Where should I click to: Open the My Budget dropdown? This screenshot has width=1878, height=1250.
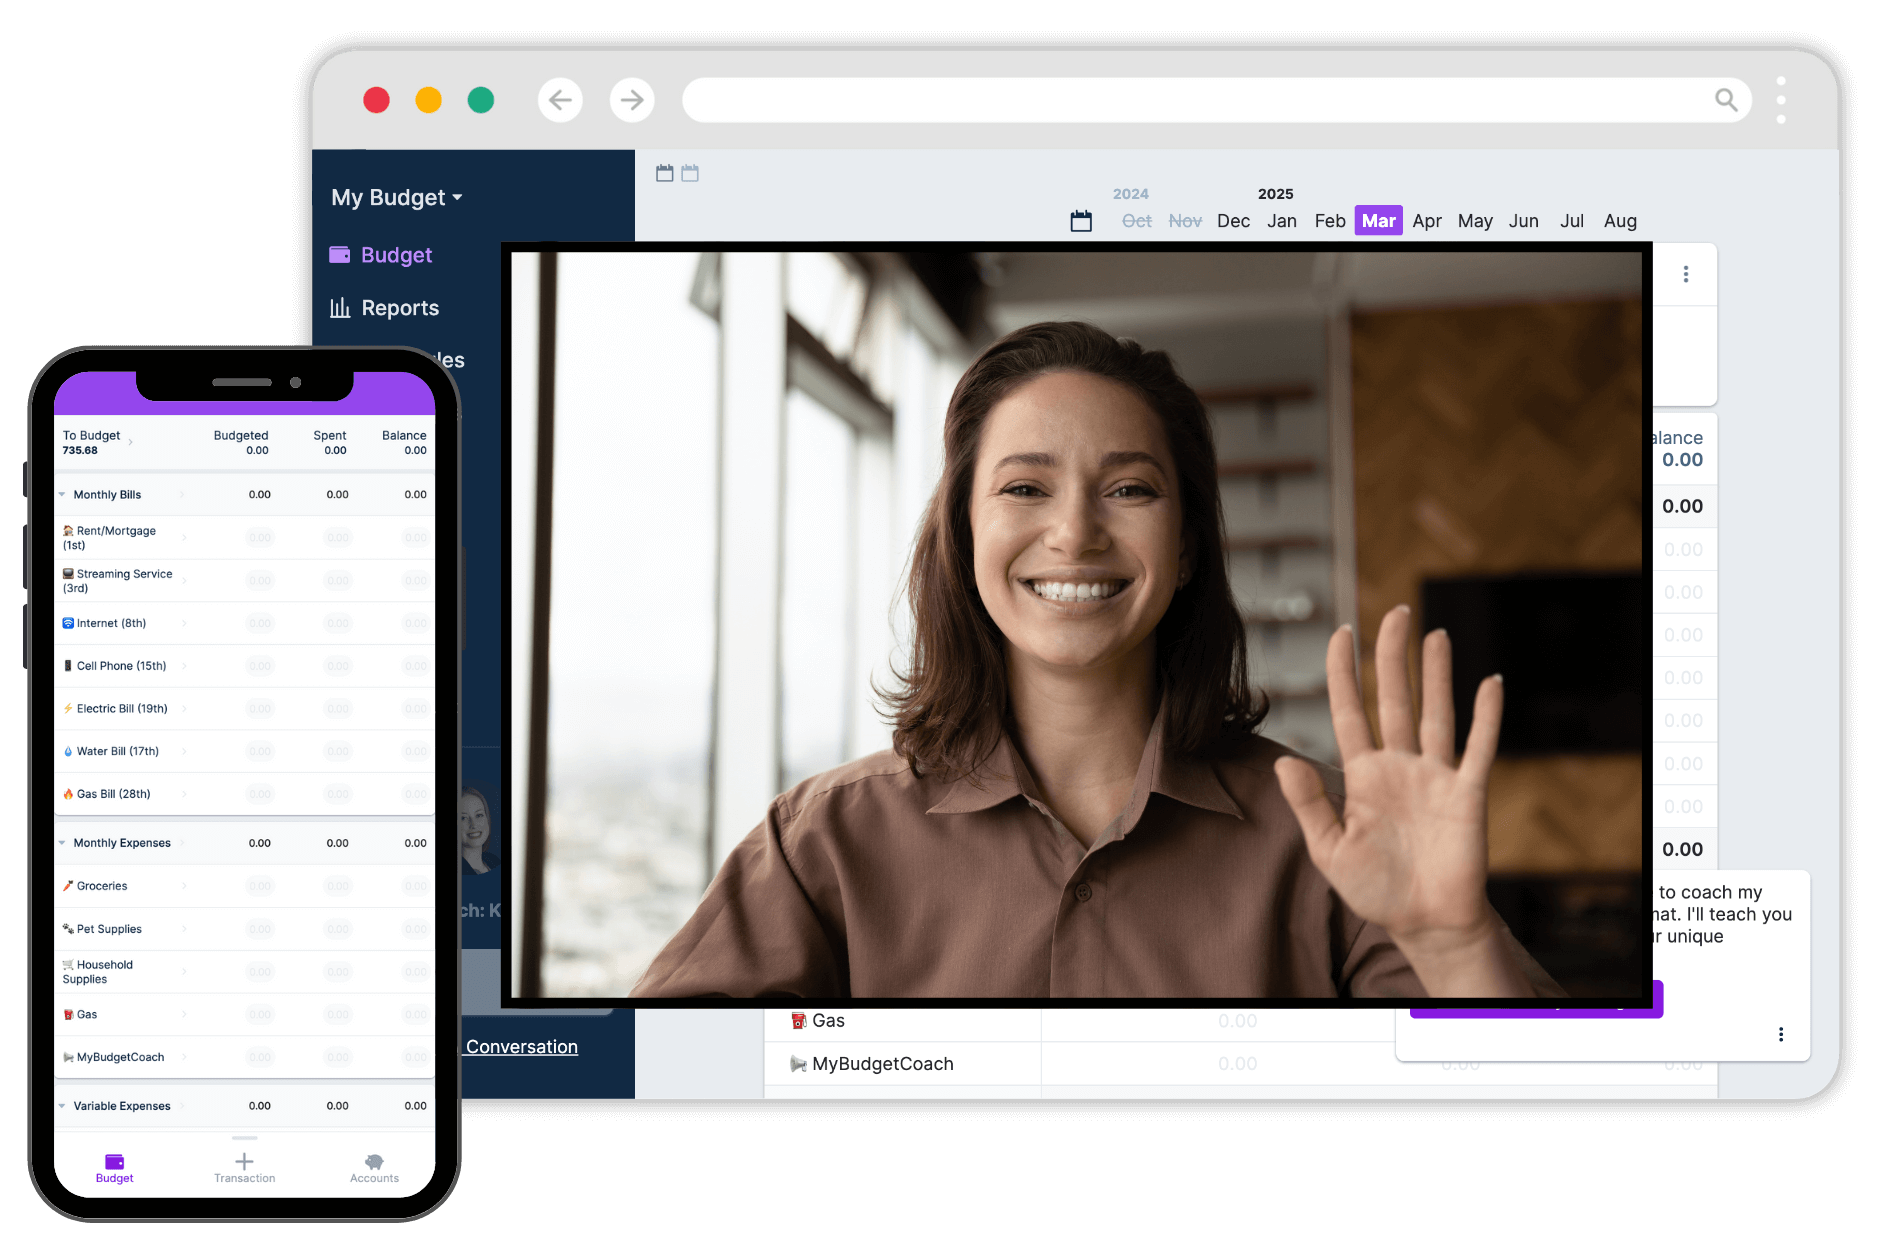[397, 197]
